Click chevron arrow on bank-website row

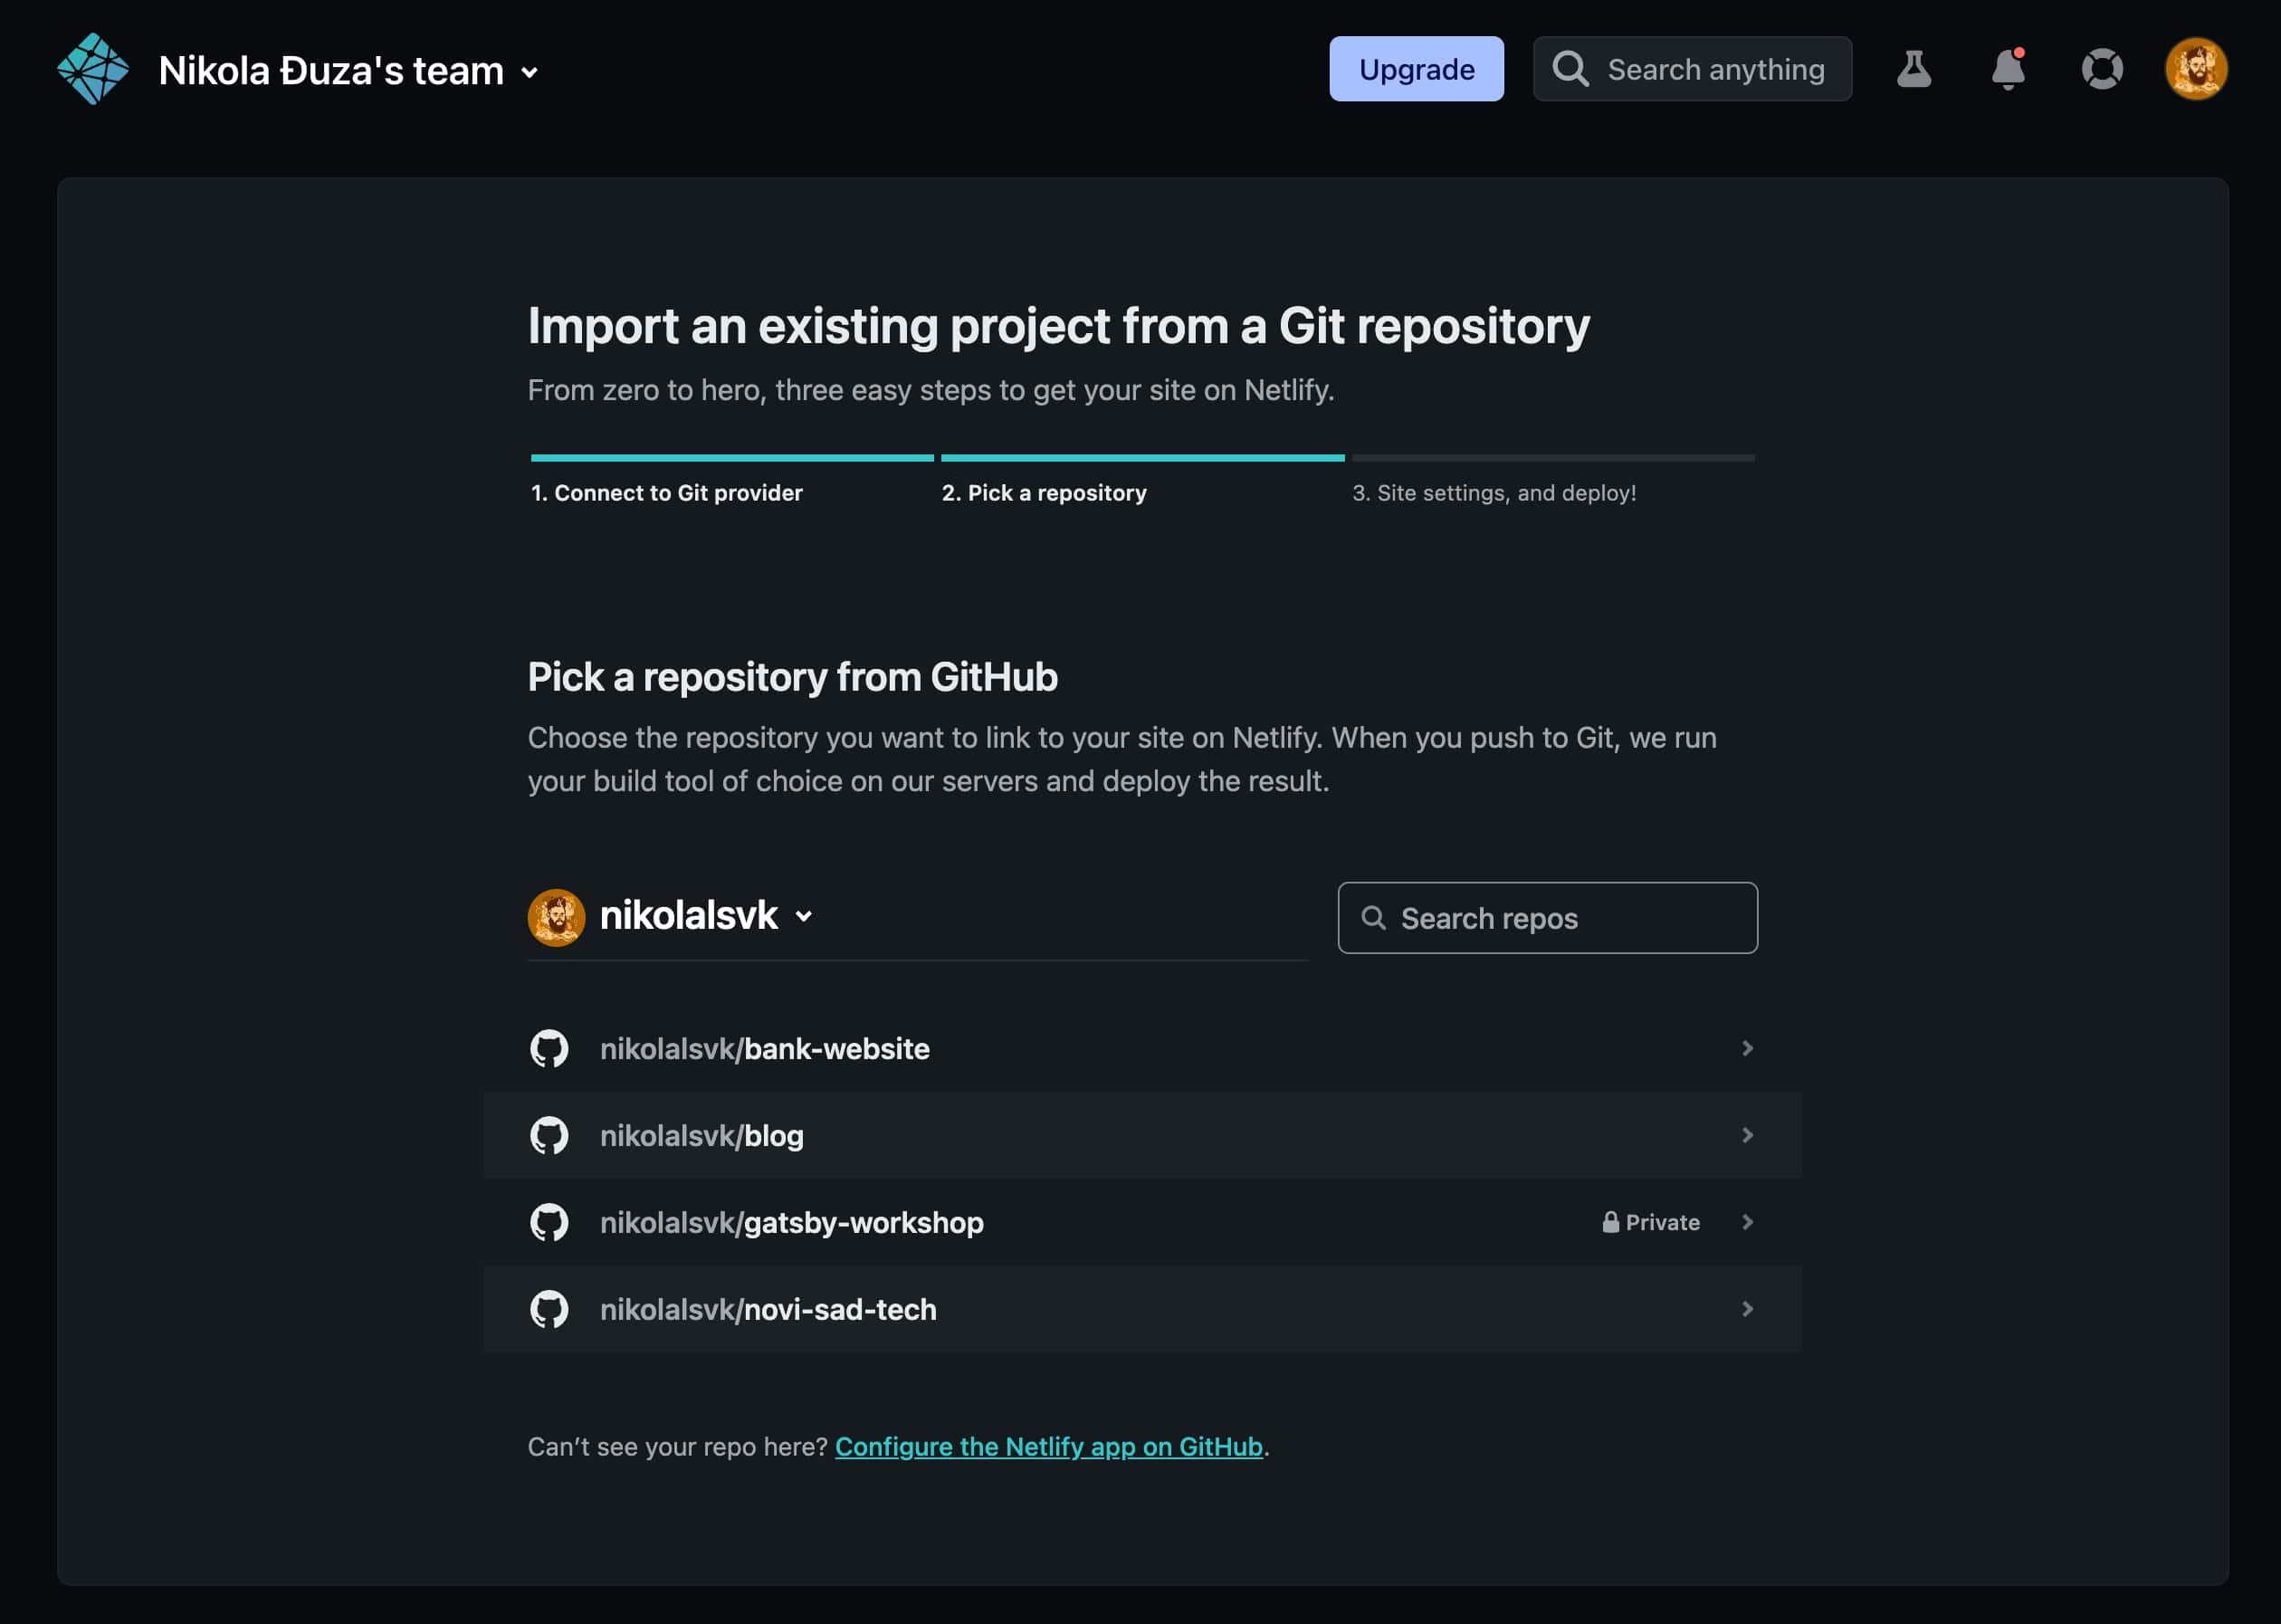(1747, 1048)
